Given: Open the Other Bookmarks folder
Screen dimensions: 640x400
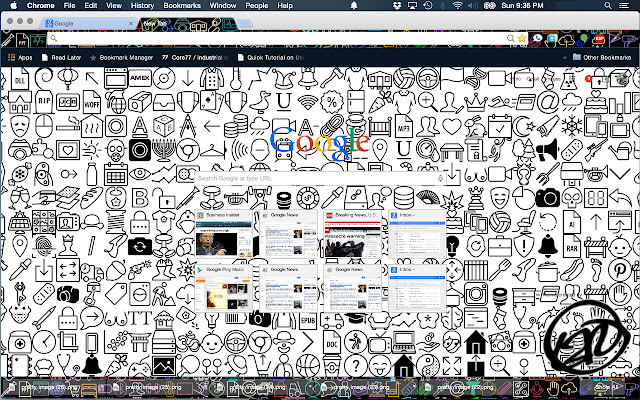Looking at the screenshot, I should 602,58.
